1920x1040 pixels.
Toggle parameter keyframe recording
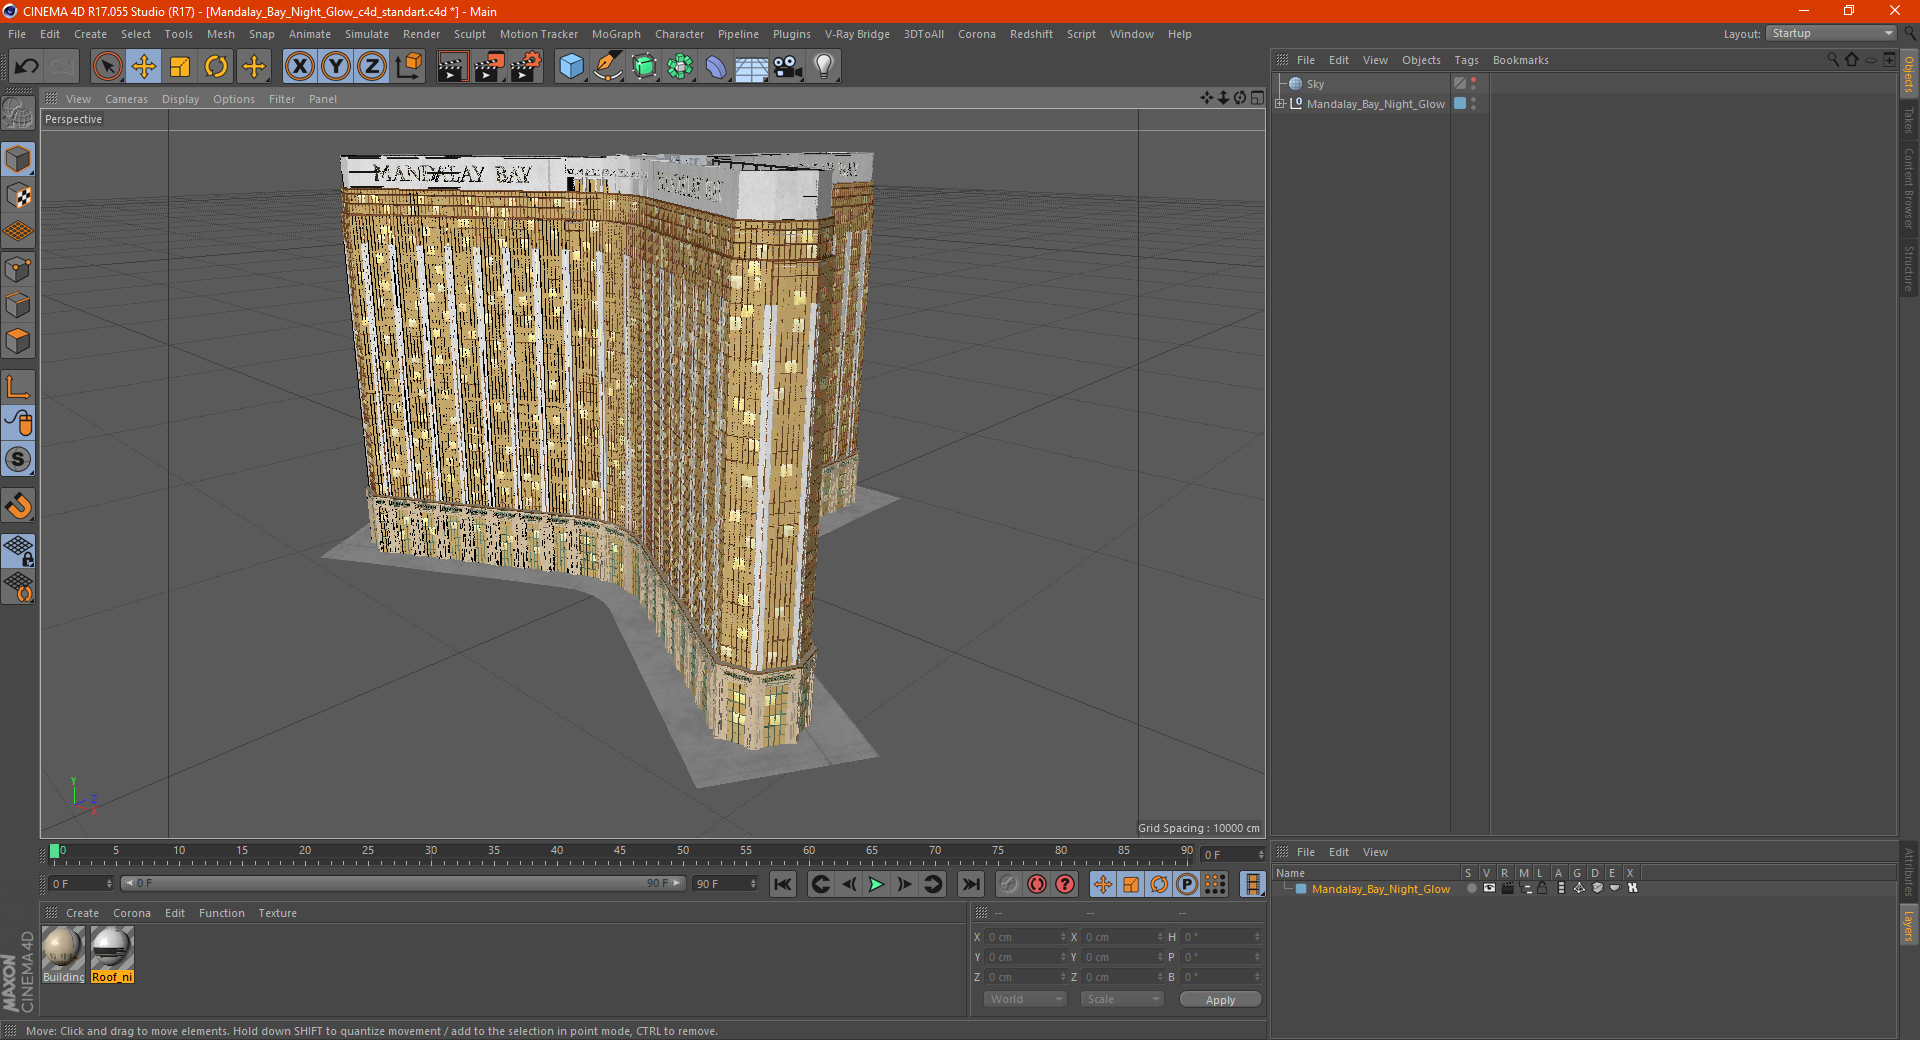(x=1187, y=884)
